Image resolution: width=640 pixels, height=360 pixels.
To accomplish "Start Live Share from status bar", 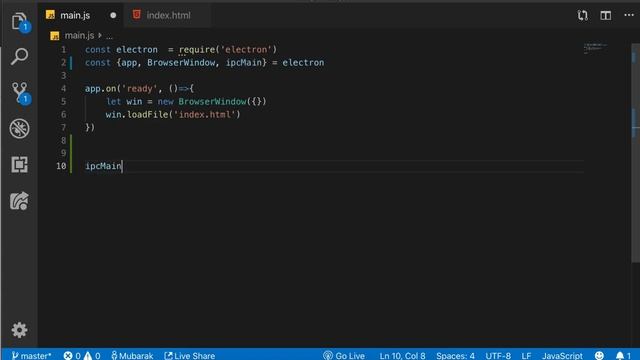I will click(189, 356).
